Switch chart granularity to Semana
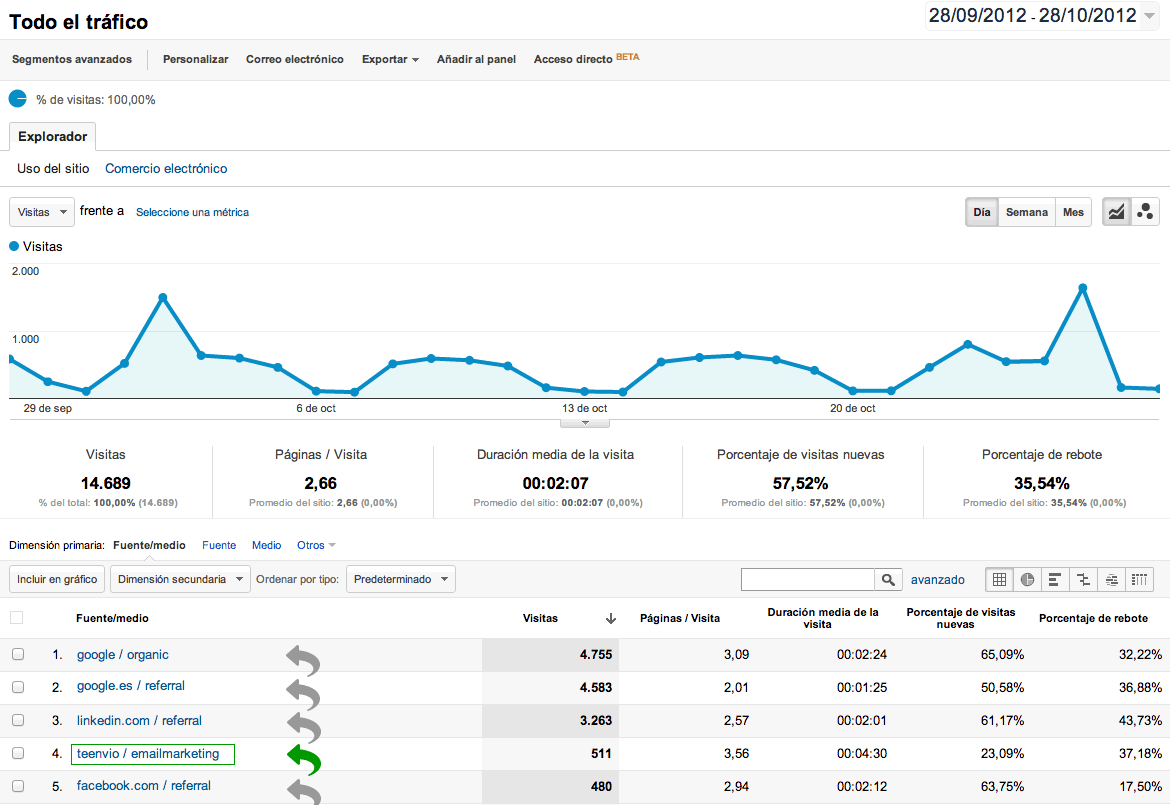The width and height of the screenshot is (1170, 805). point(1027,212)
